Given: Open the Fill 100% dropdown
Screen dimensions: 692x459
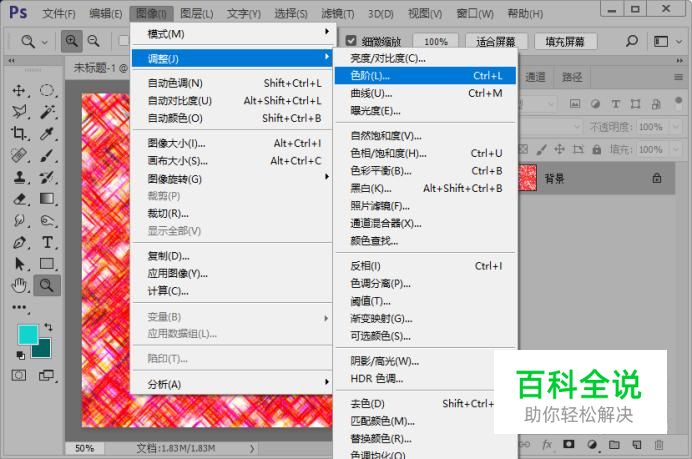Looking at the screenshot, I should [676, 150].
